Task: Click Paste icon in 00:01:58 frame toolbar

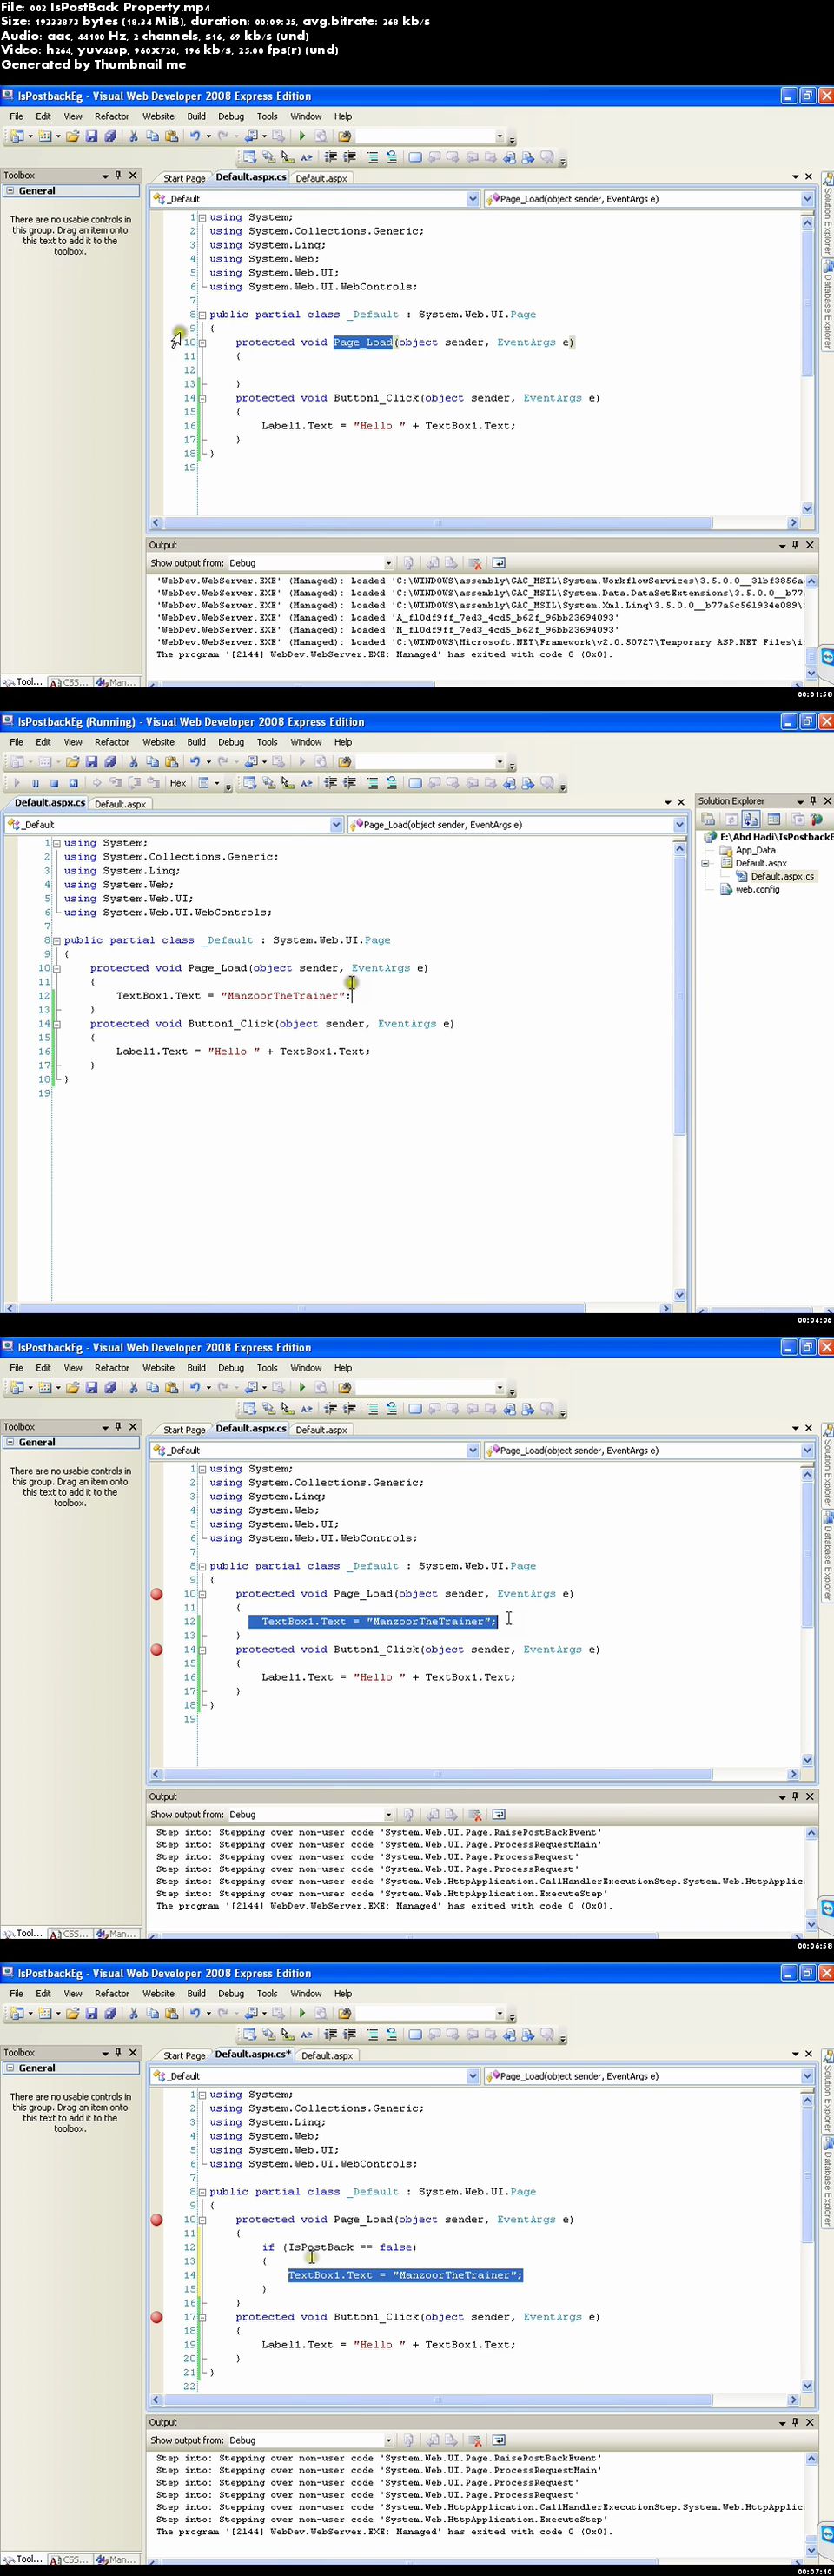Action: 171,136
